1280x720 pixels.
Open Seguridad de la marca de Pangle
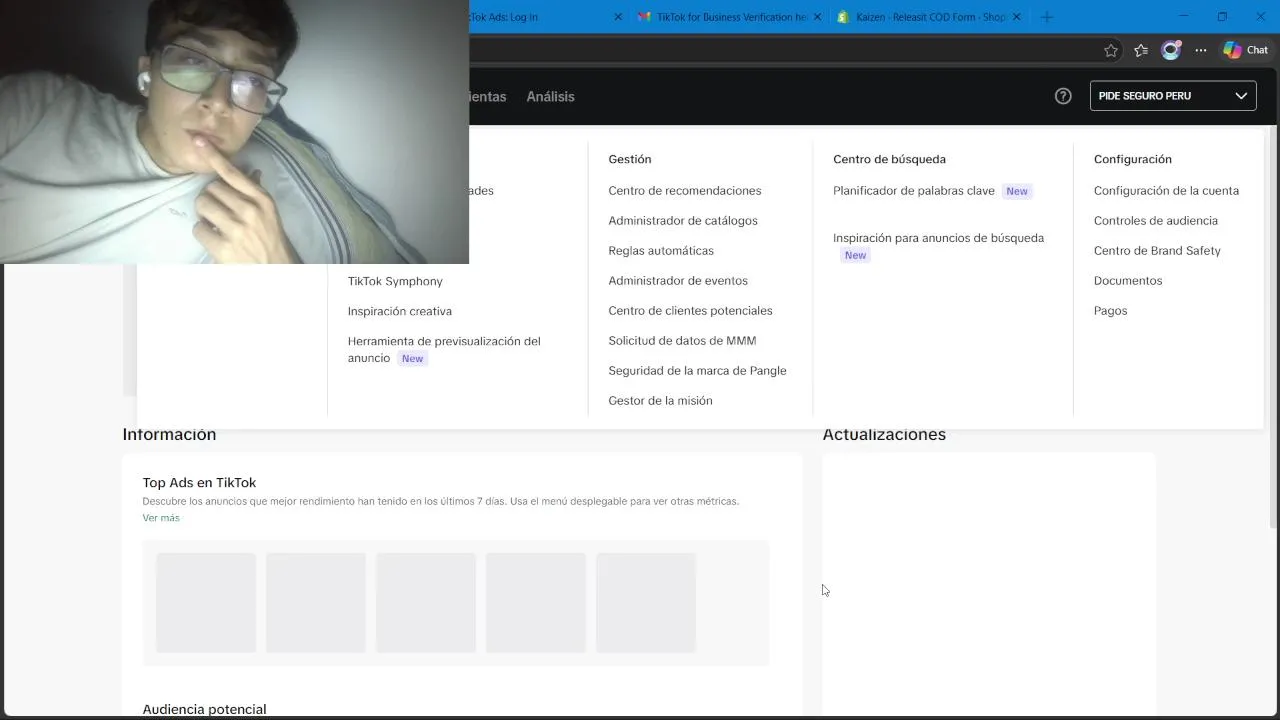click(x=697, y=370)
